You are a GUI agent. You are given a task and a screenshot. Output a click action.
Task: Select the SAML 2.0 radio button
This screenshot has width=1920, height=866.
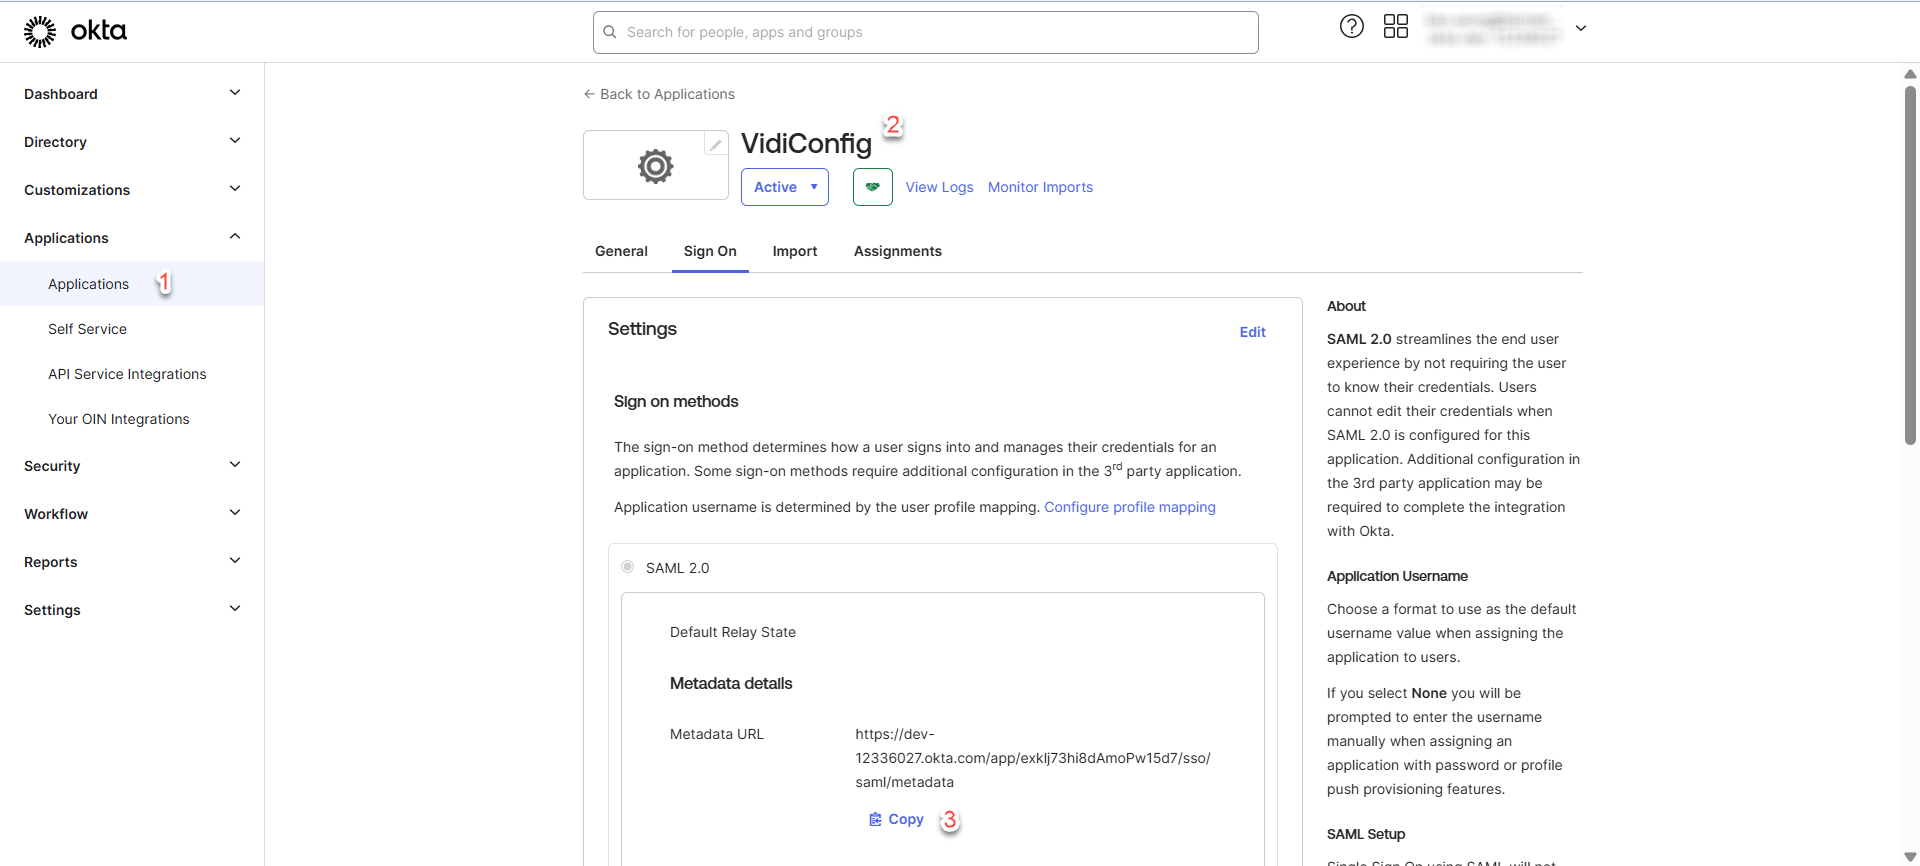[x=627, y=567]
